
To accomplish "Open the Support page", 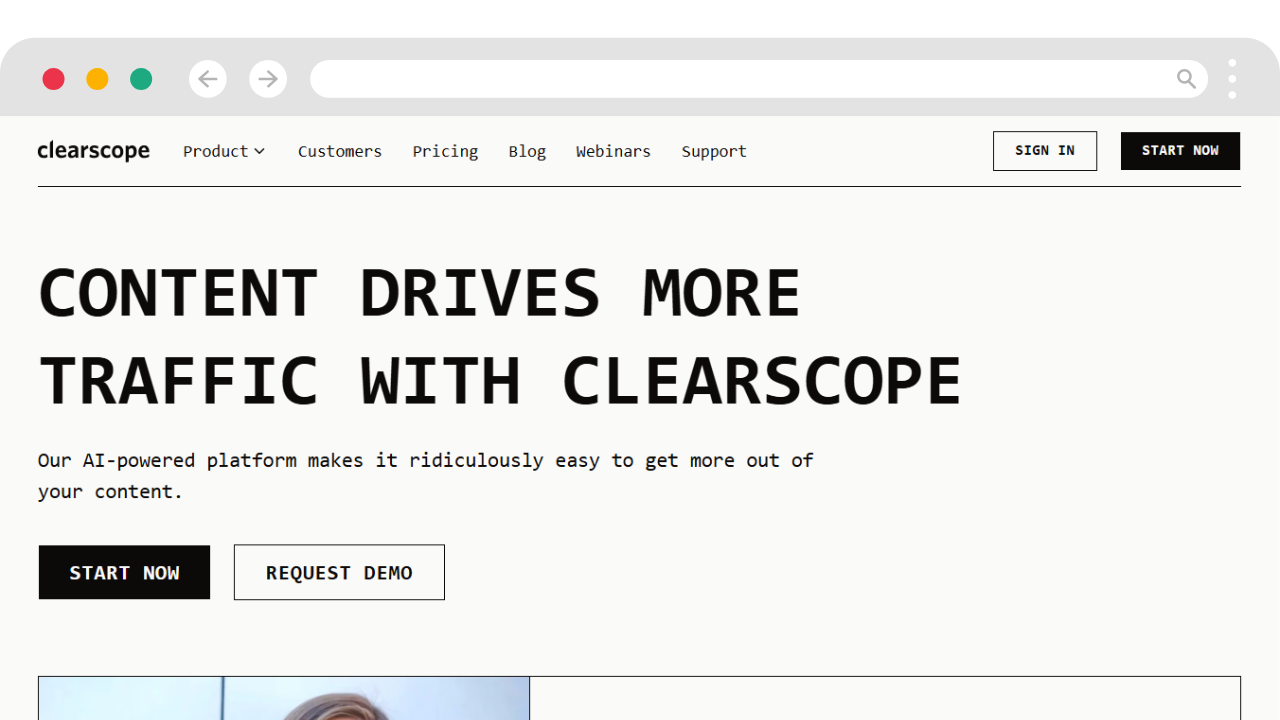I will click(x=714, y=151).
